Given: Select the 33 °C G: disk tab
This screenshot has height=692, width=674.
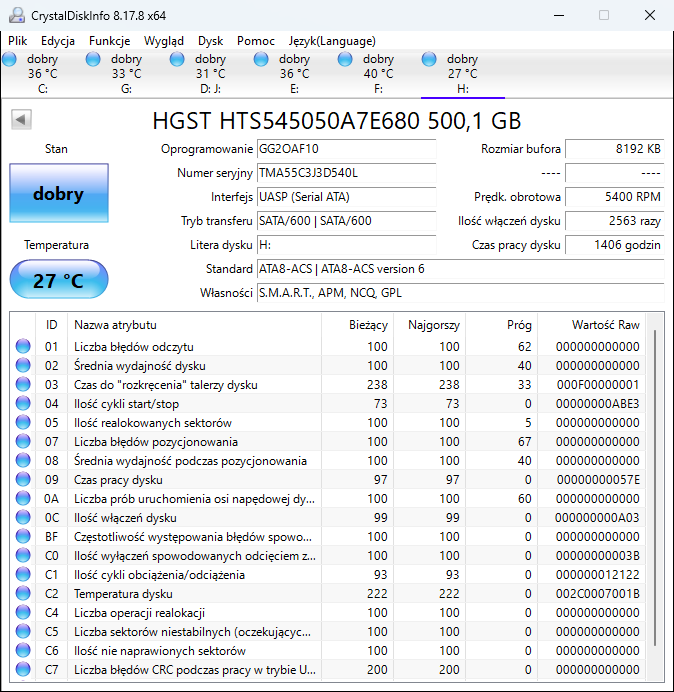Looking at the screenshot, I should pos(127,74).
